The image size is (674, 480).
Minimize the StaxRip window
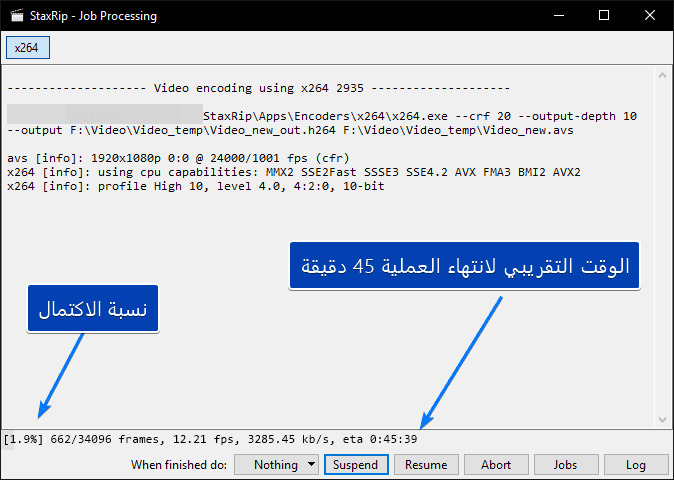pyautogui.click(x=559, y=15)
